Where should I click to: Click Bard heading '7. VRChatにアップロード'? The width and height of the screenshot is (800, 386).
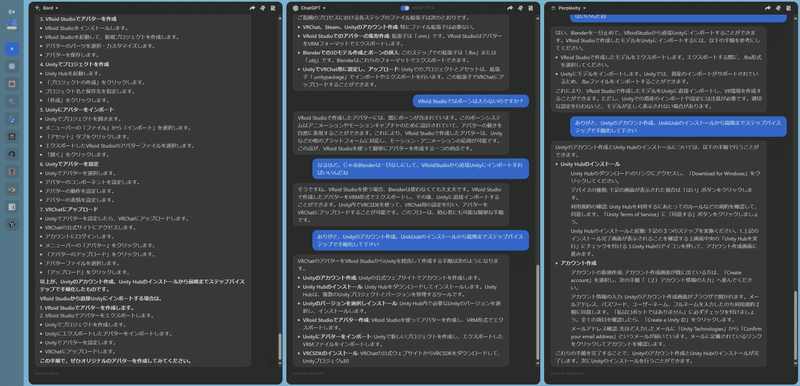tap(69, 209)
